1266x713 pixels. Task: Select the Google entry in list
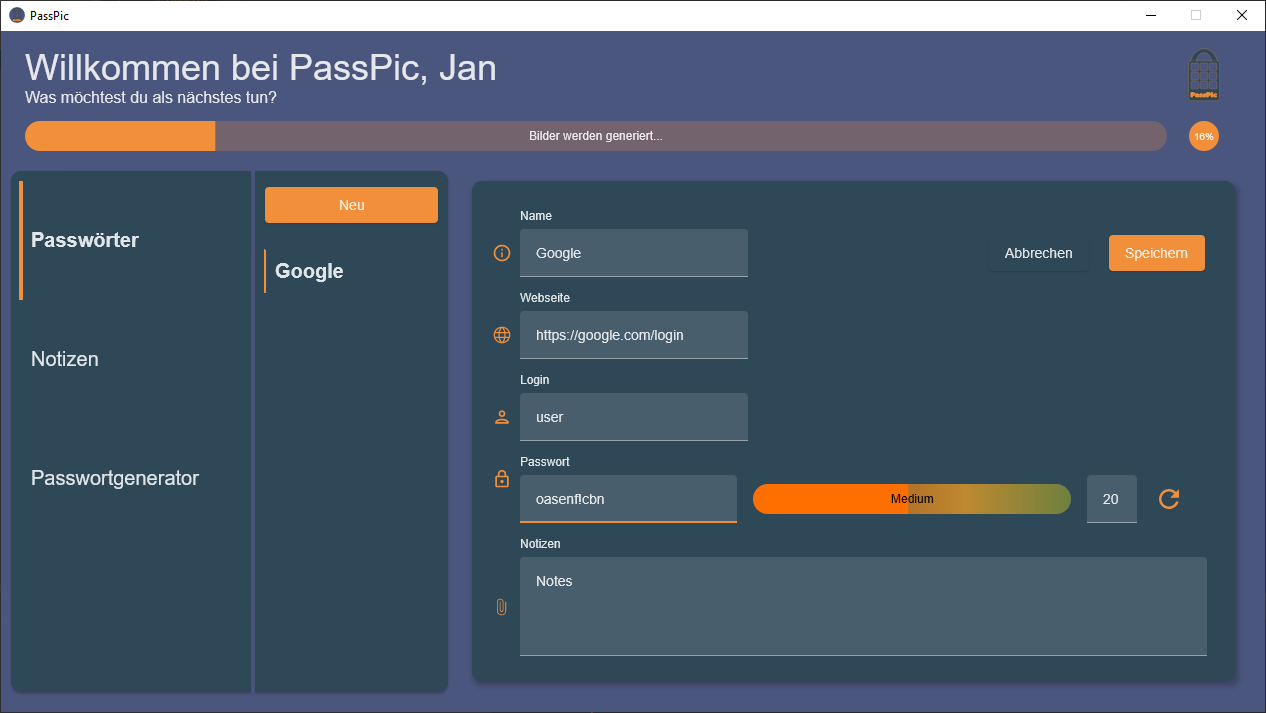point(351,271)
